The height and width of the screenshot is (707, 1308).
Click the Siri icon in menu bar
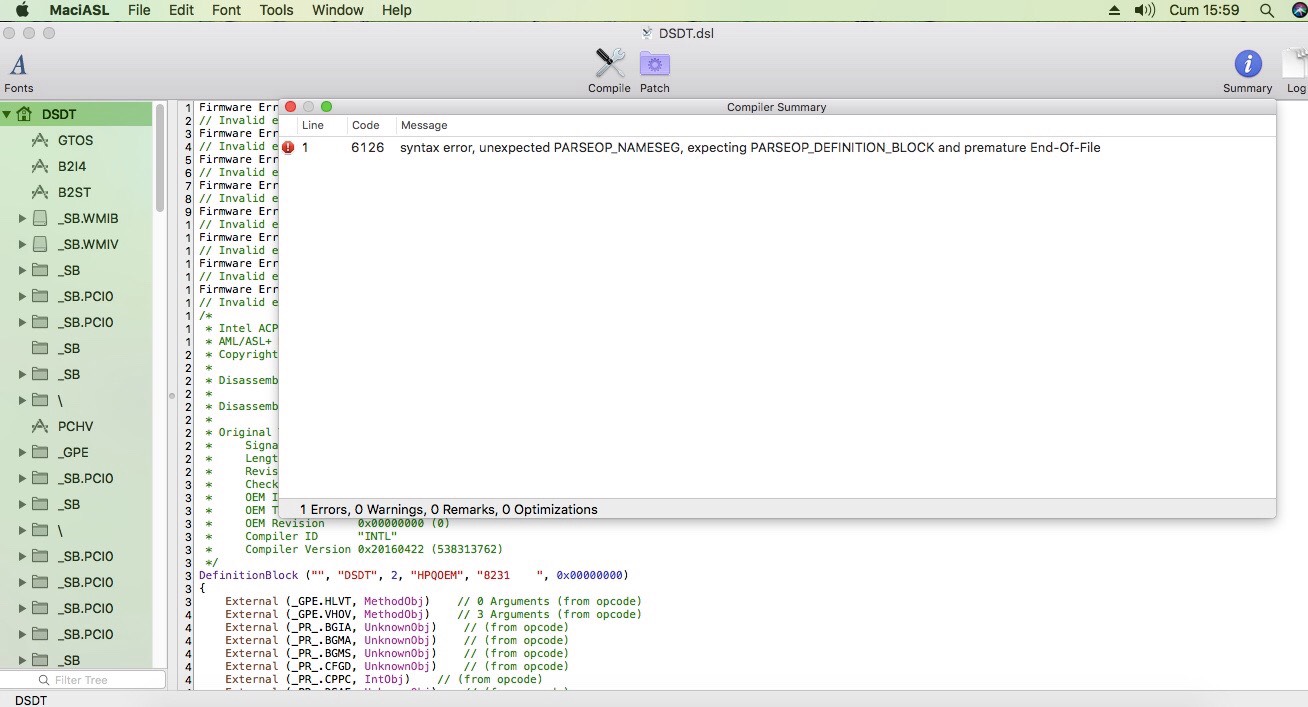click(x=1298, y=10)
